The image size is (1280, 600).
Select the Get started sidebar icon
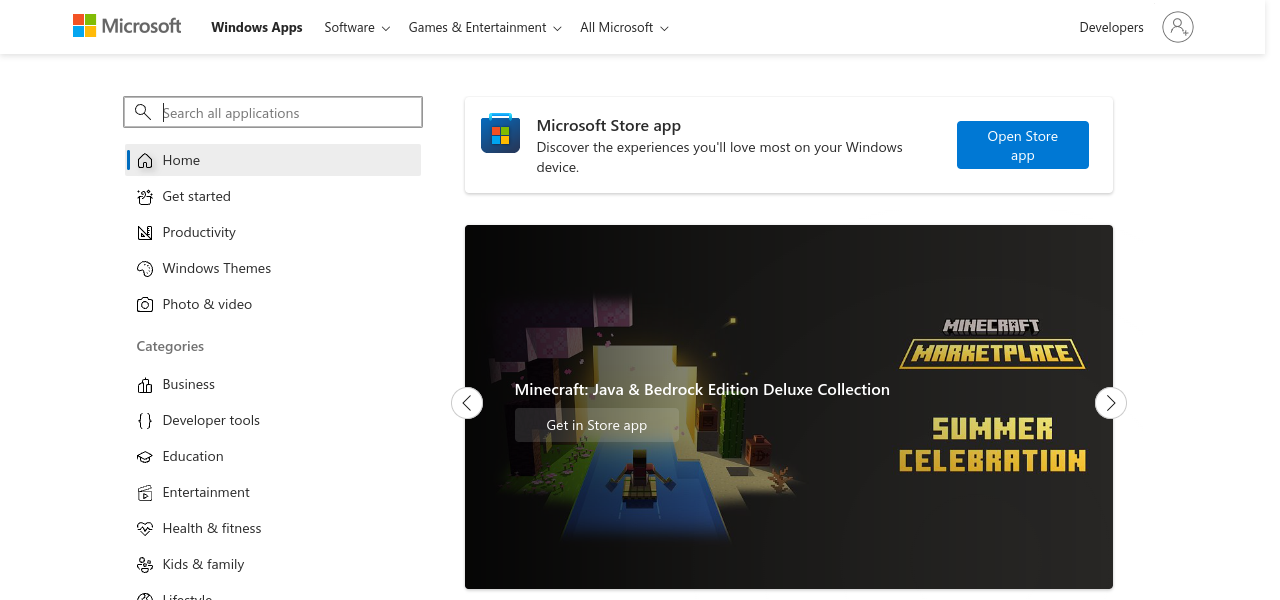click(145, 197)
